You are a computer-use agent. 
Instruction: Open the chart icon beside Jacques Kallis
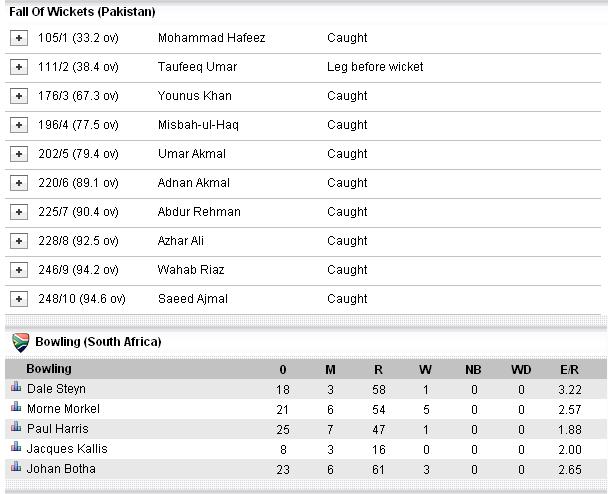16,446
